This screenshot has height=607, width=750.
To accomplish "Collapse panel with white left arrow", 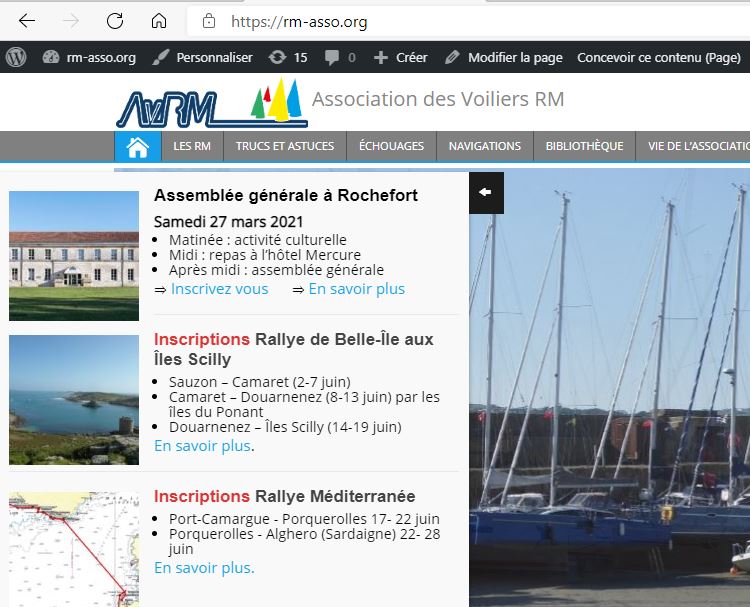I will [486, 192].
